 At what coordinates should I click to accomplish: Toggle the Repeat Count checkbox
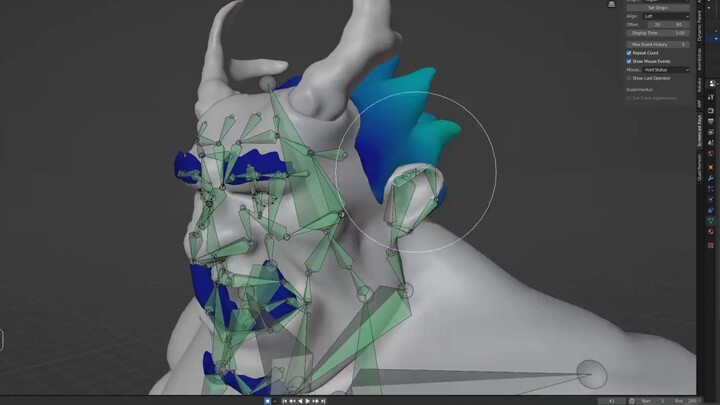click(x=629, y=53)
